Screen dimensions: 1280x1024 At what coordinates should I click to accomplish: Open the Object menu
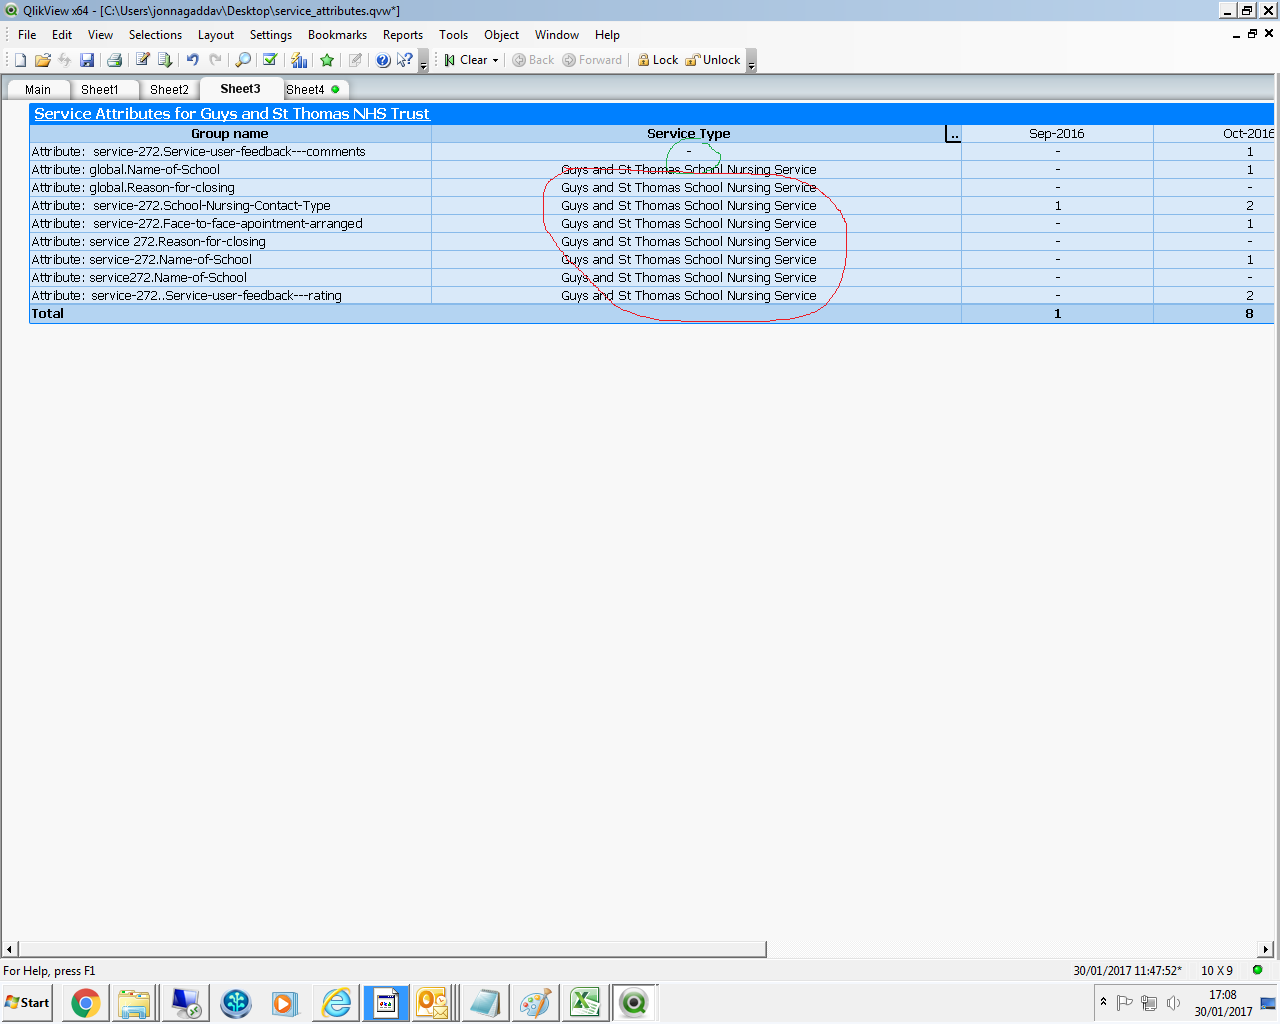click(501, 35)
